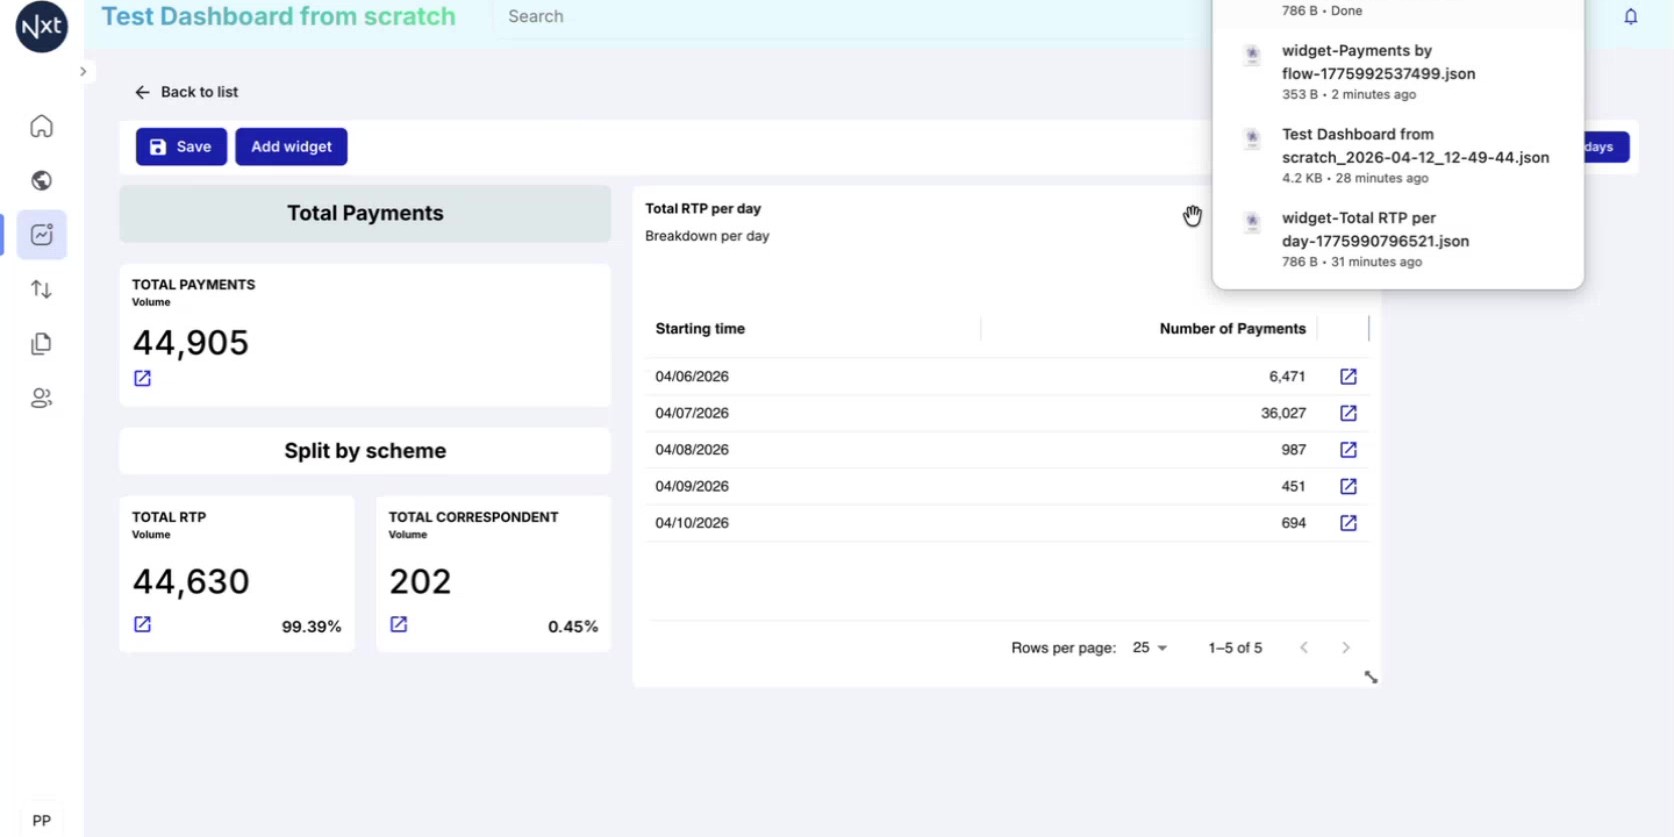This screenshot has width=1674, height=837.
Task: Click the partially hidden days button
Action: [1606, 147]
